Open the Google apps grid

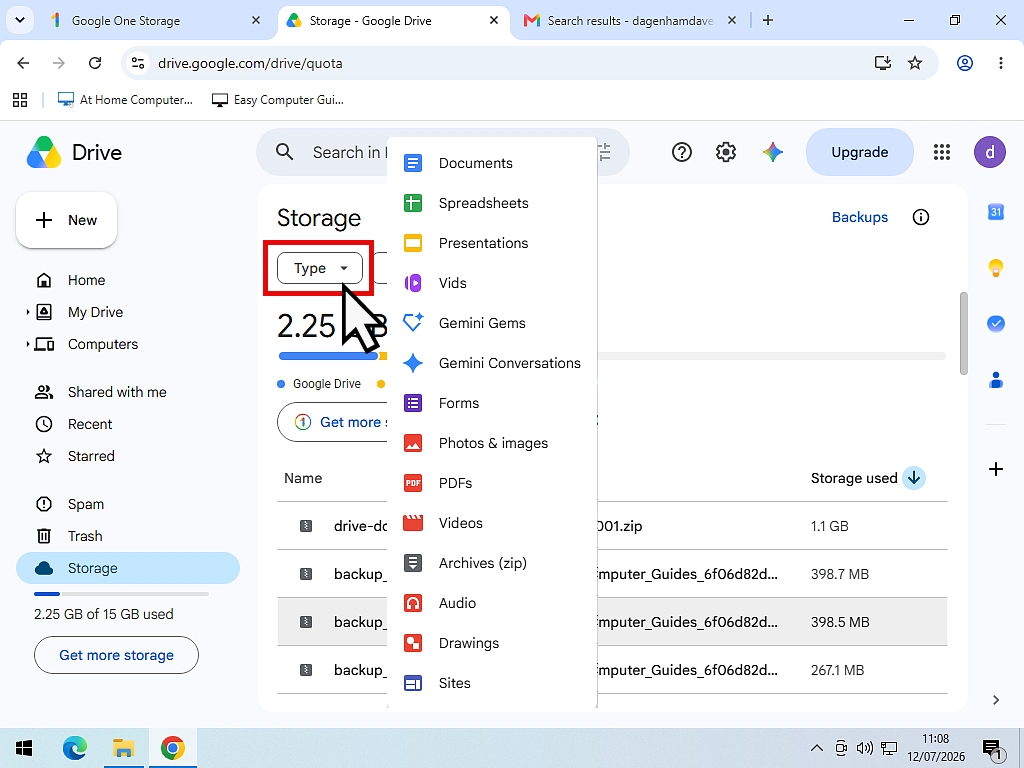tap(942, 152)
